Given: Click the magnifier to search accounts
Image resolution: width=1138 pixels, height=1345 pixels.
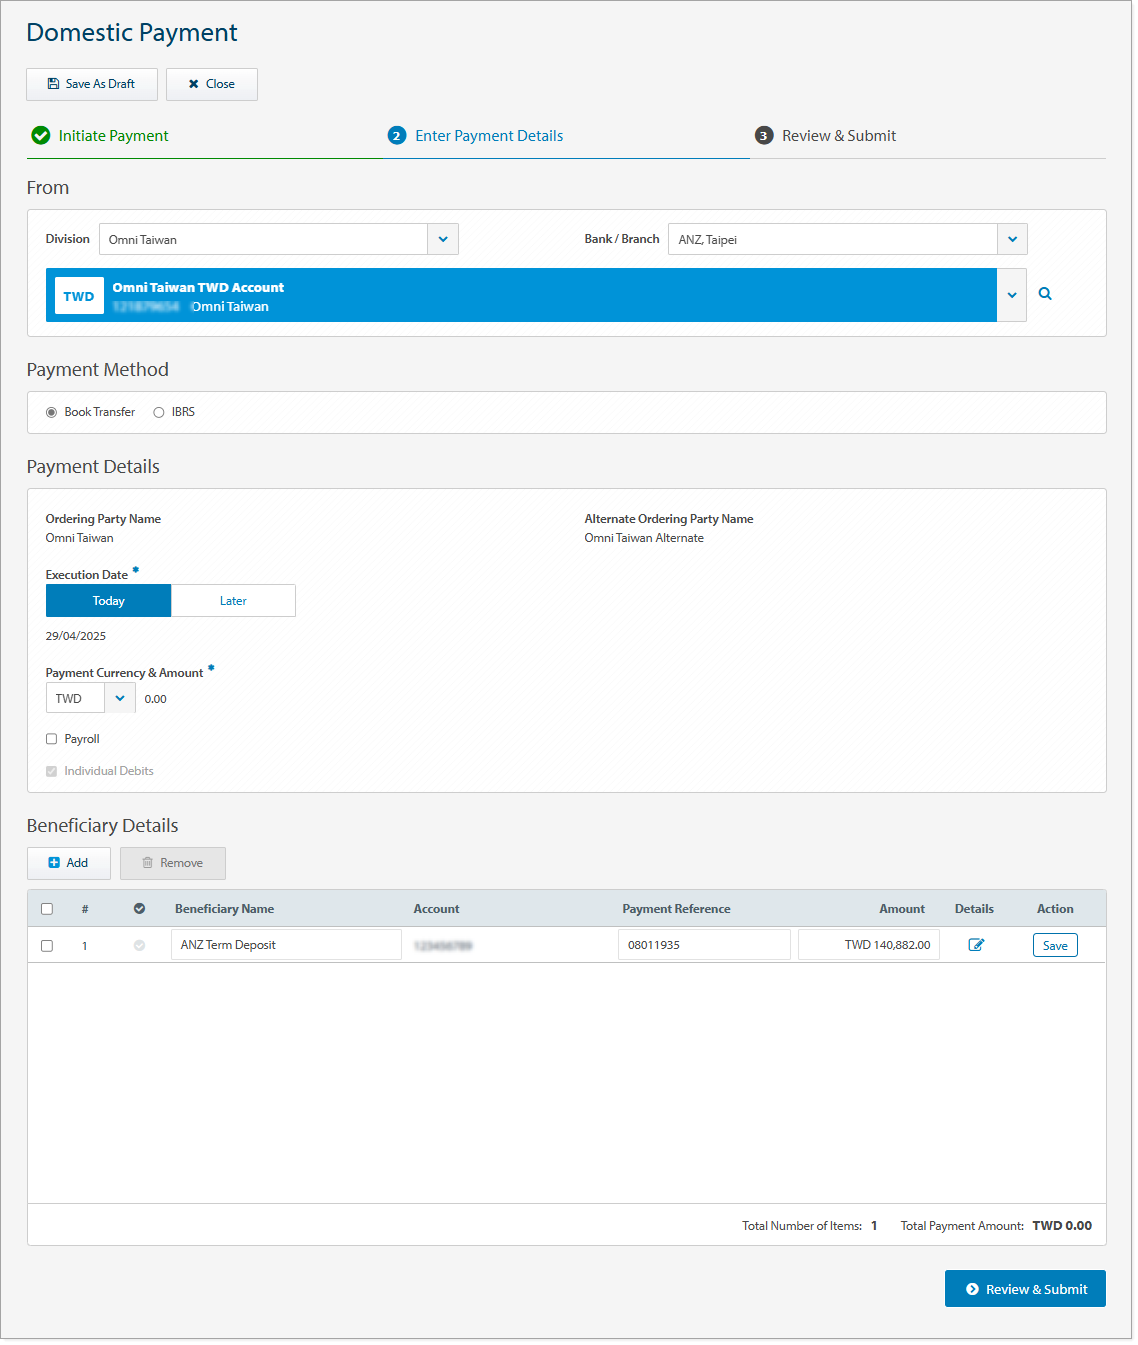Looking at the screenshot, I should pos(1045,295).
